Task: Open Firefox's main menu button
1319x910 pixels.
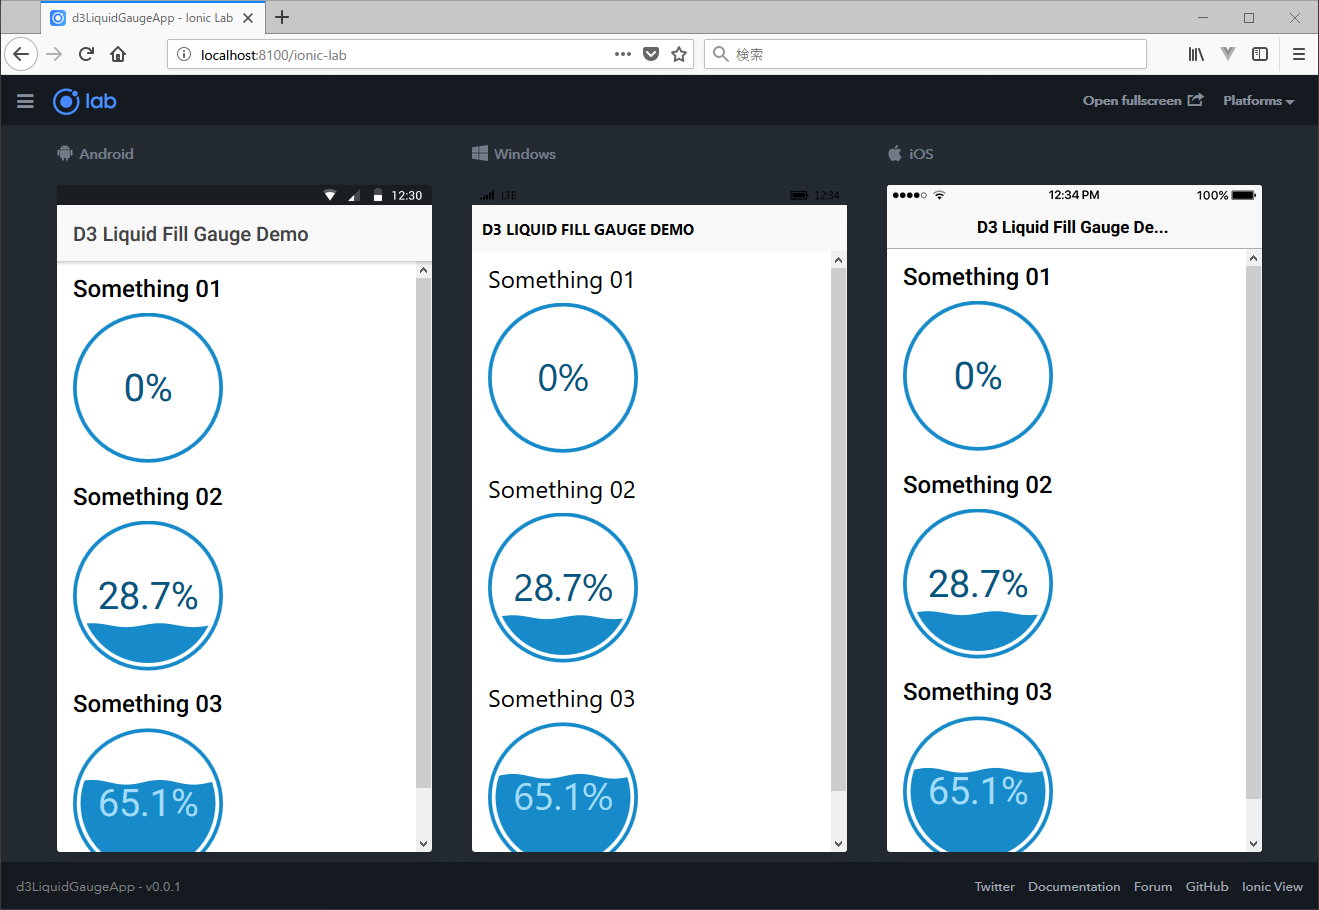Action: coord(1298,54)
